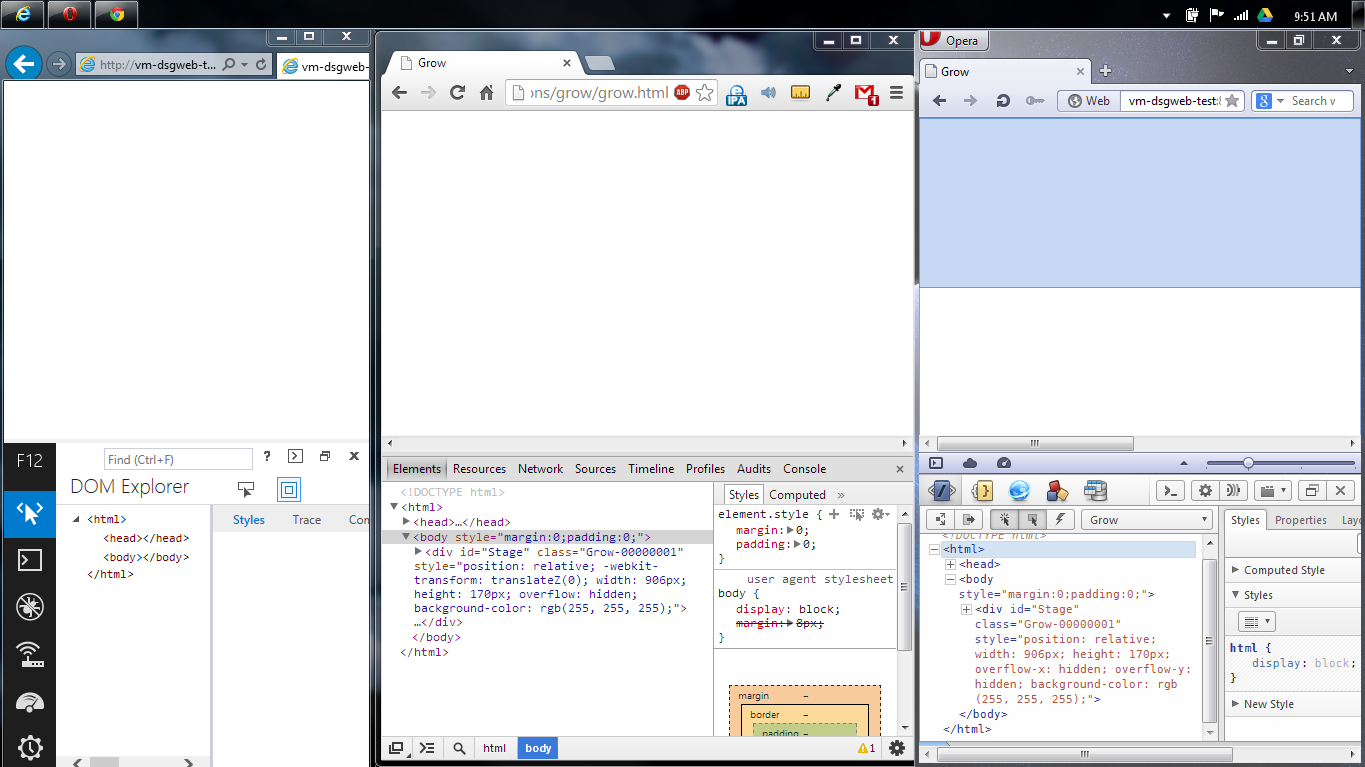
Task: Click the Gmail extension icon in Chrome
Action: click(866, 93)
